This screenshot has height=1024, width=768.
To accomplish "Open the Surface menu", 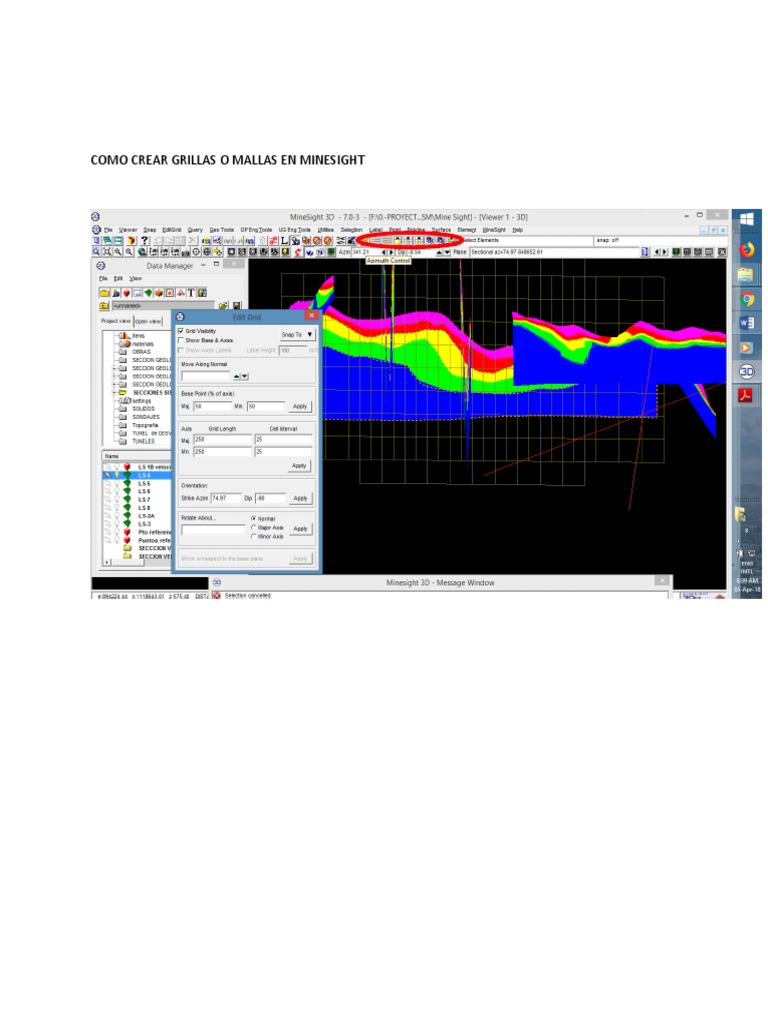I will (441, 230).
